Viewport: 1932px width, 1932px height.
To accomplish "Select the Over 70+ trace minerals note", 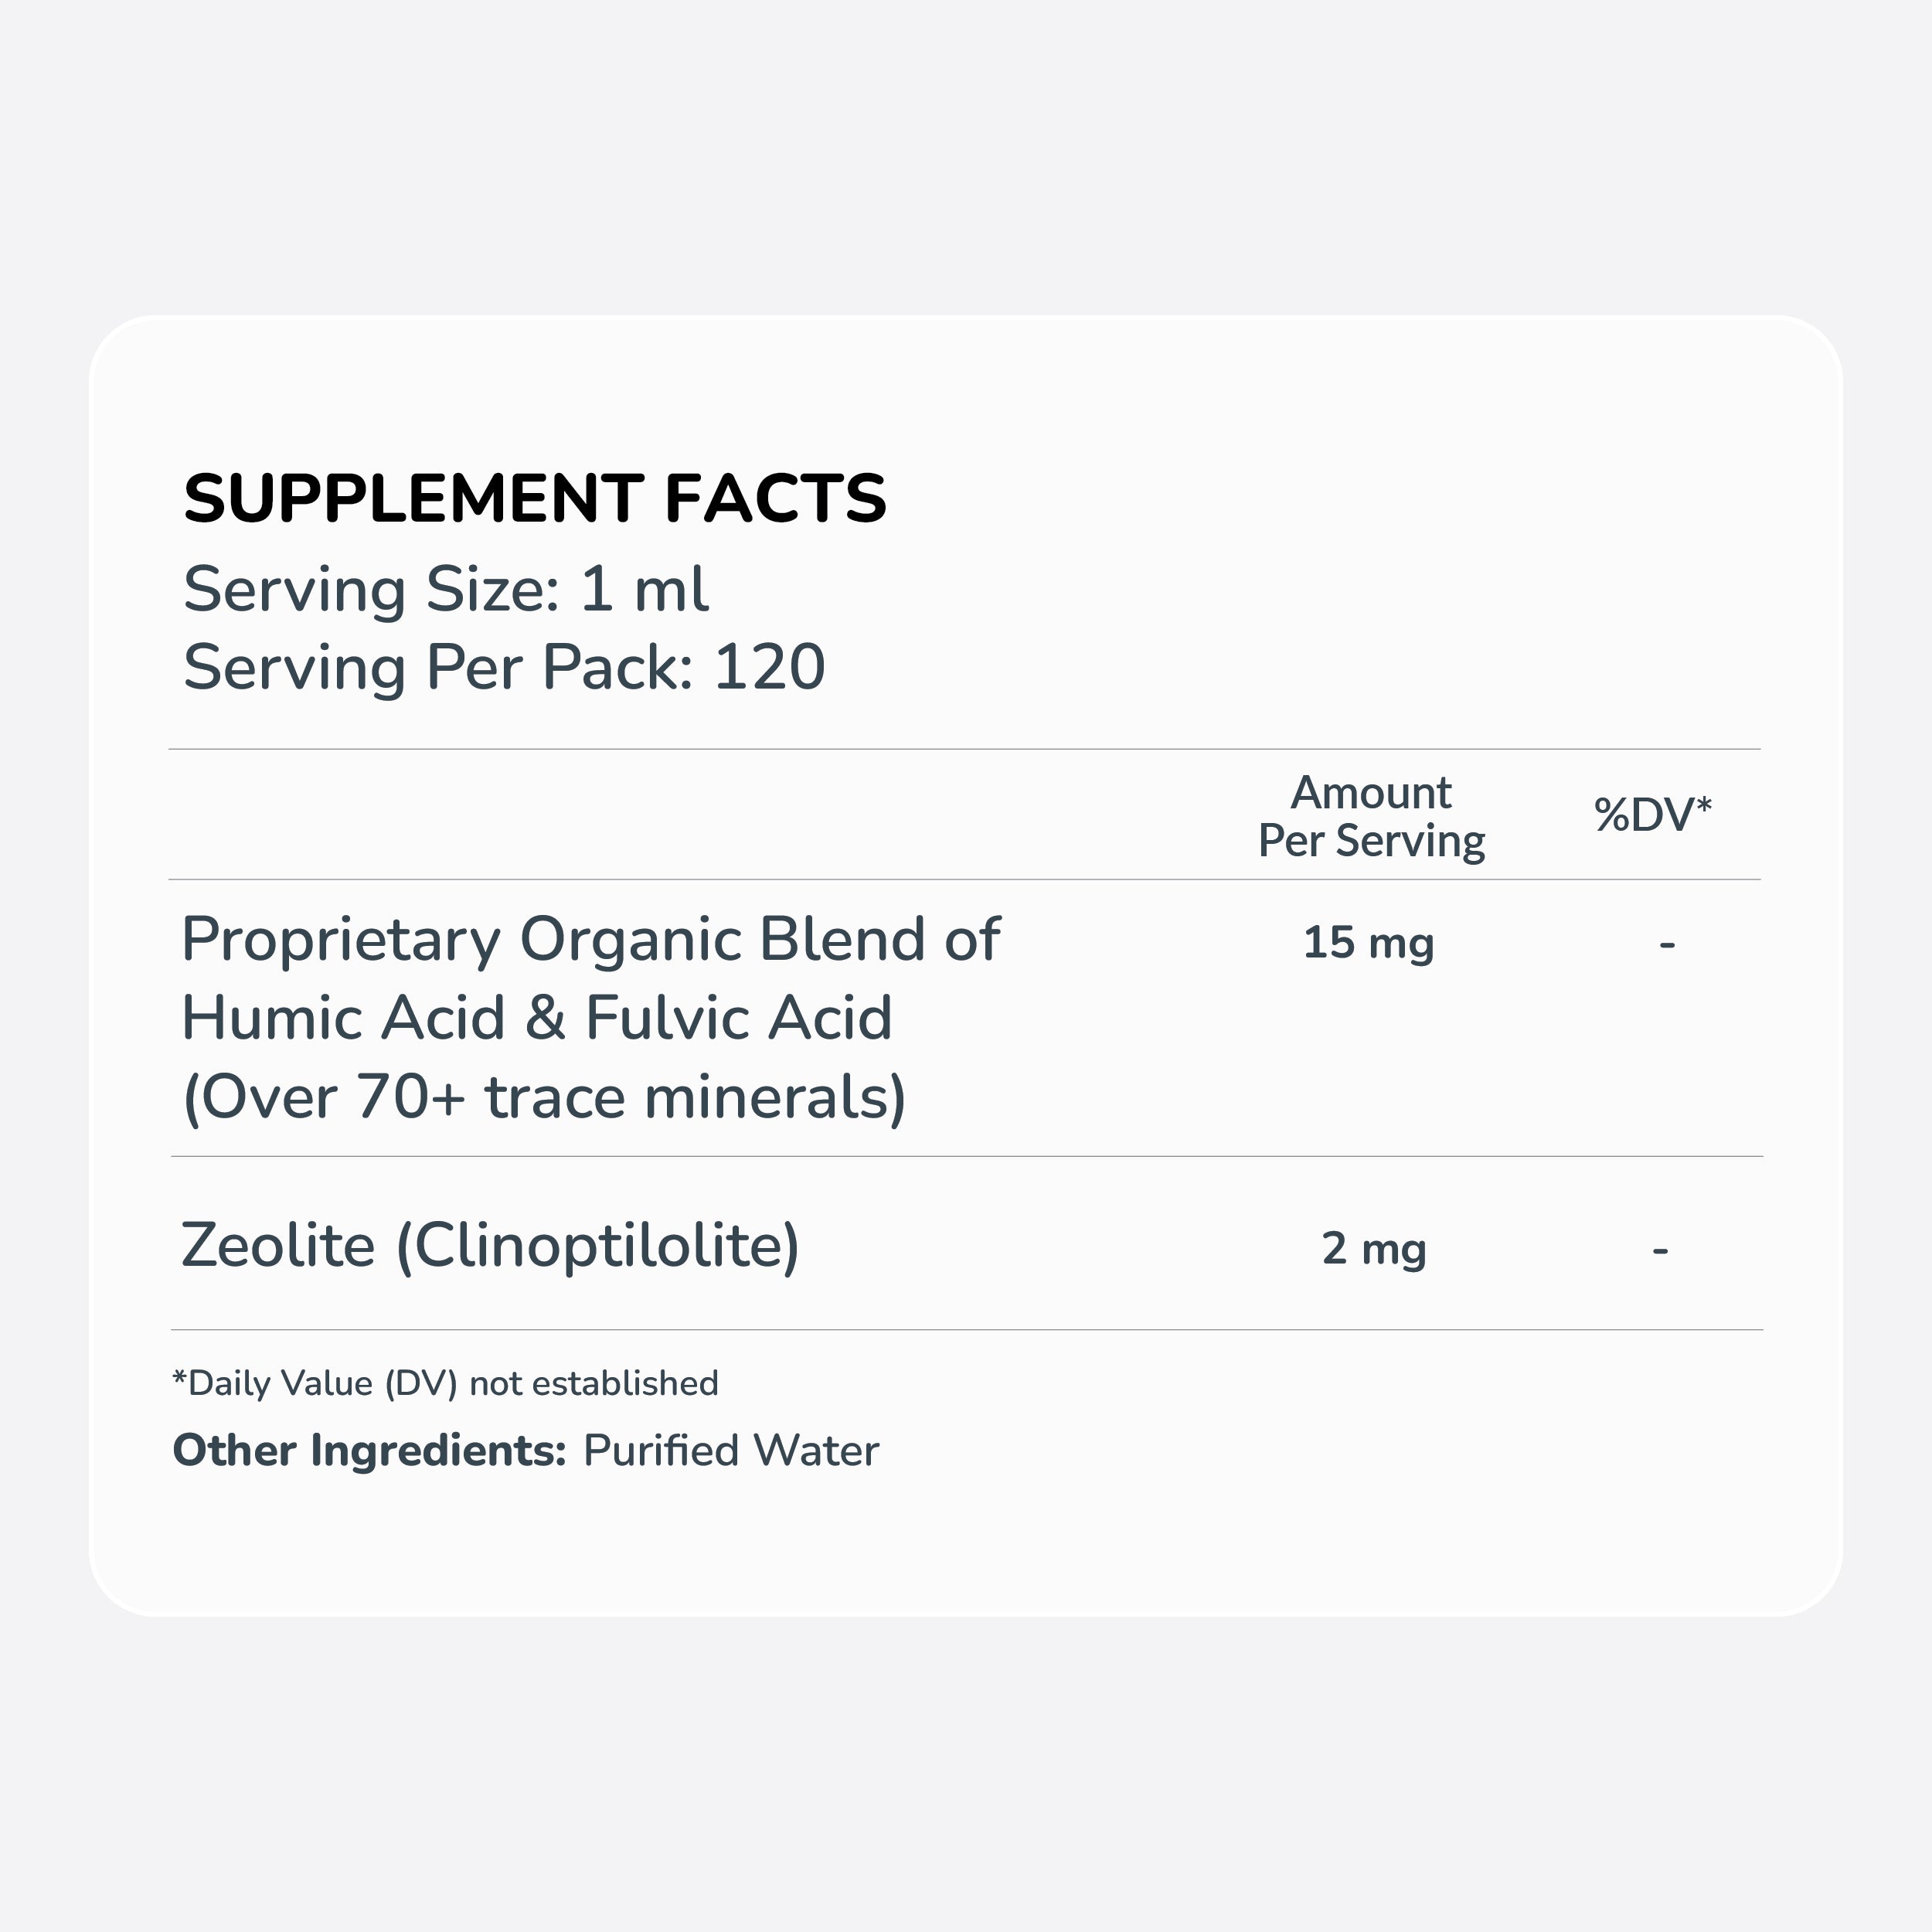I will pos(545,1097).
